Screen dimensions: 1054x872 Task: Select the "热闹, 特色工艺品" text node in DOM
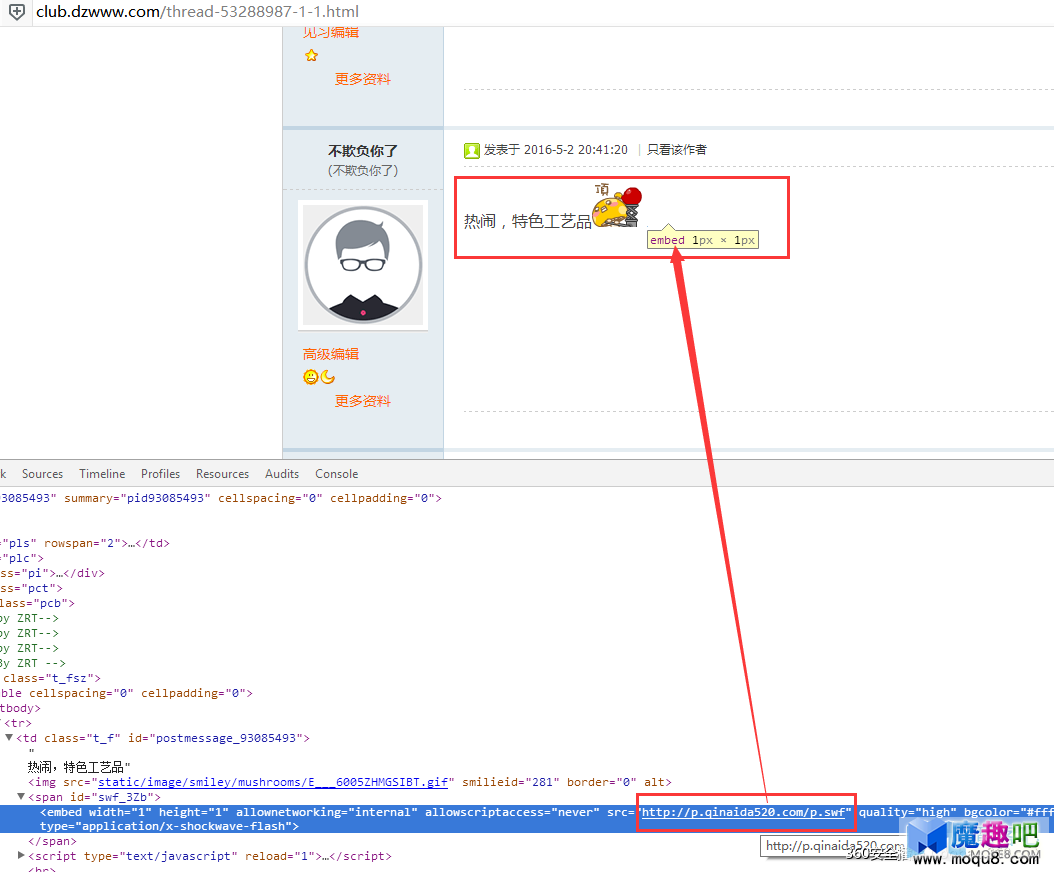pos(79,767)
